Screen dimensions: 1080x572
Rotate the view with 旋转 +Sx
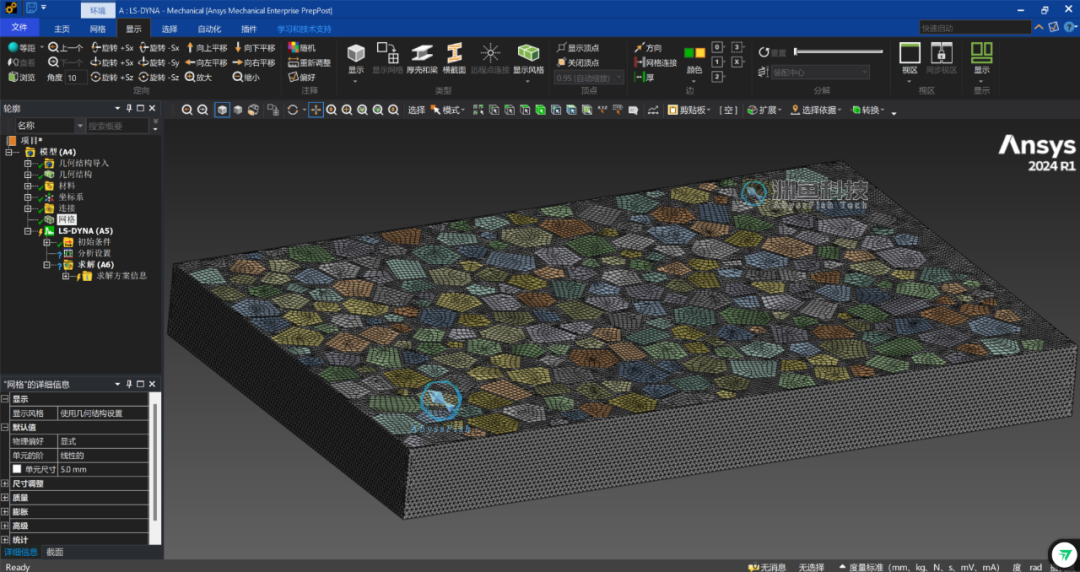pyautogui.click(x=112, y=47)
